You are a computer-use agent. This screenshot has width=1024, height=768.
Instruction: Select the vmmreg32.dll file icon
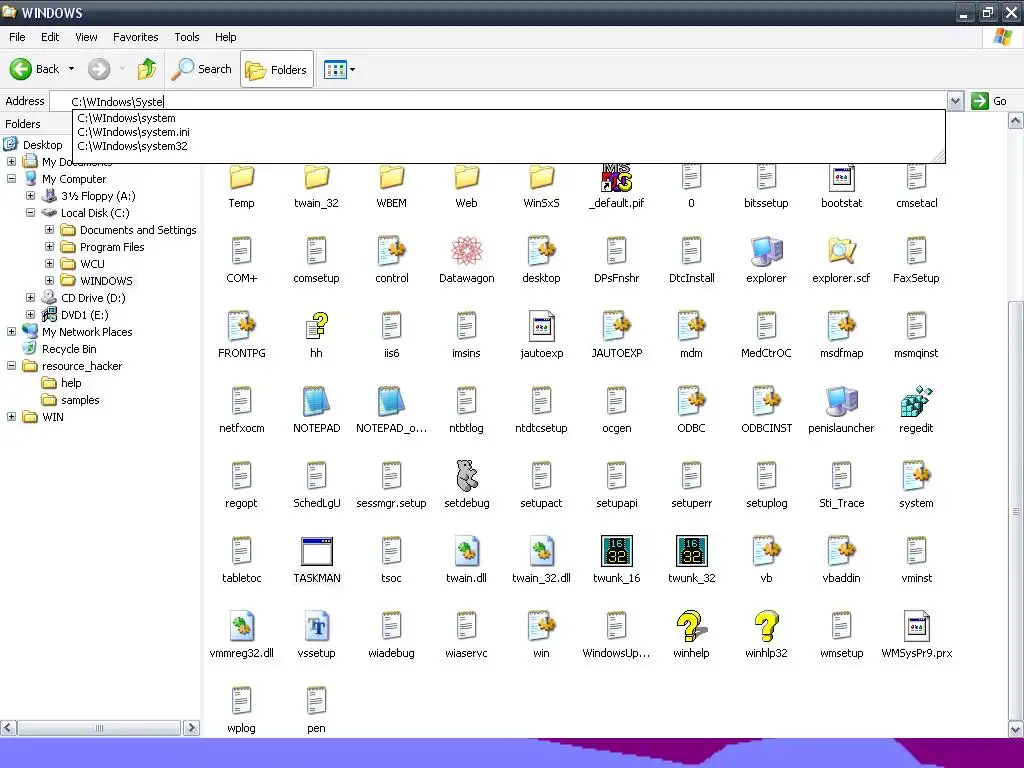(x=241, y=626)
